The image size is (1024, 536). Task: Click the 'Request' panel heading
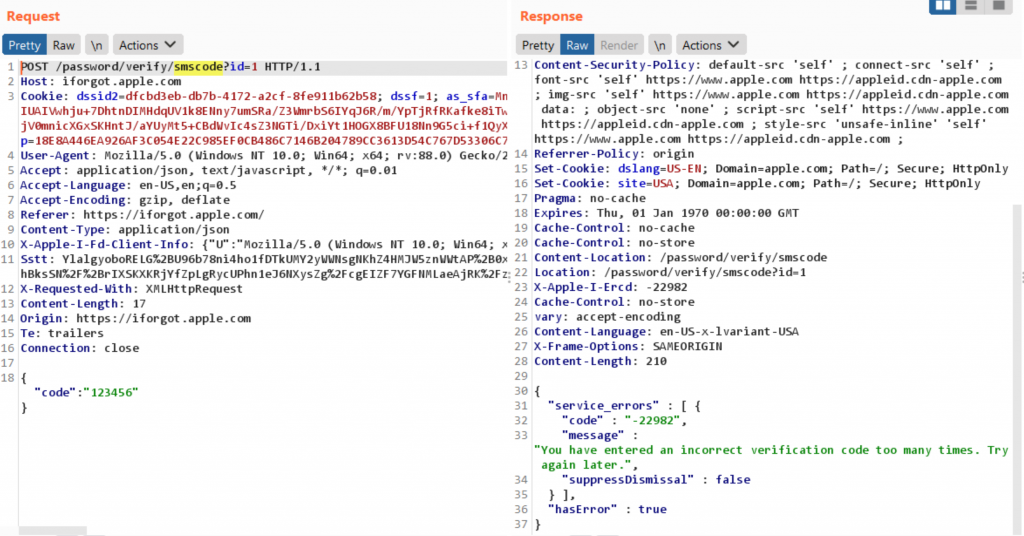33,16
